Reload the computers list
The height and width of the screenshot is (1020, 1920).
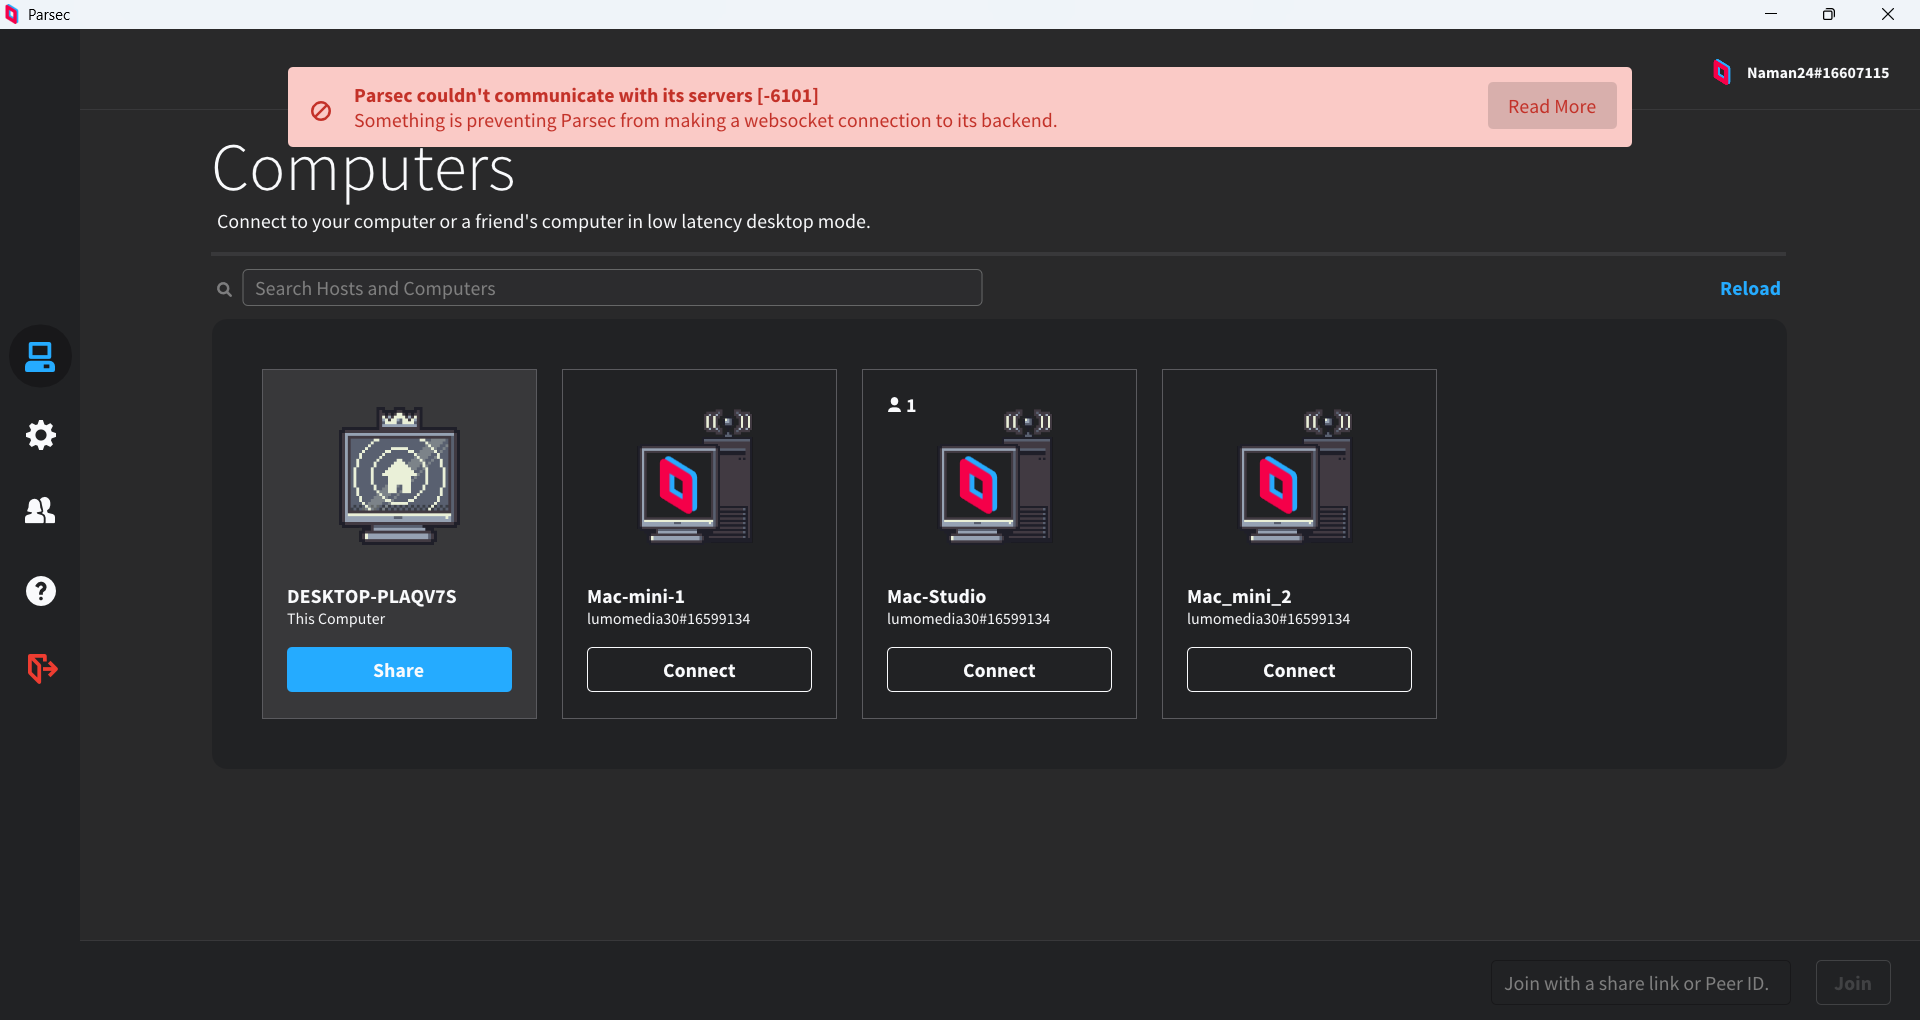1750,289
